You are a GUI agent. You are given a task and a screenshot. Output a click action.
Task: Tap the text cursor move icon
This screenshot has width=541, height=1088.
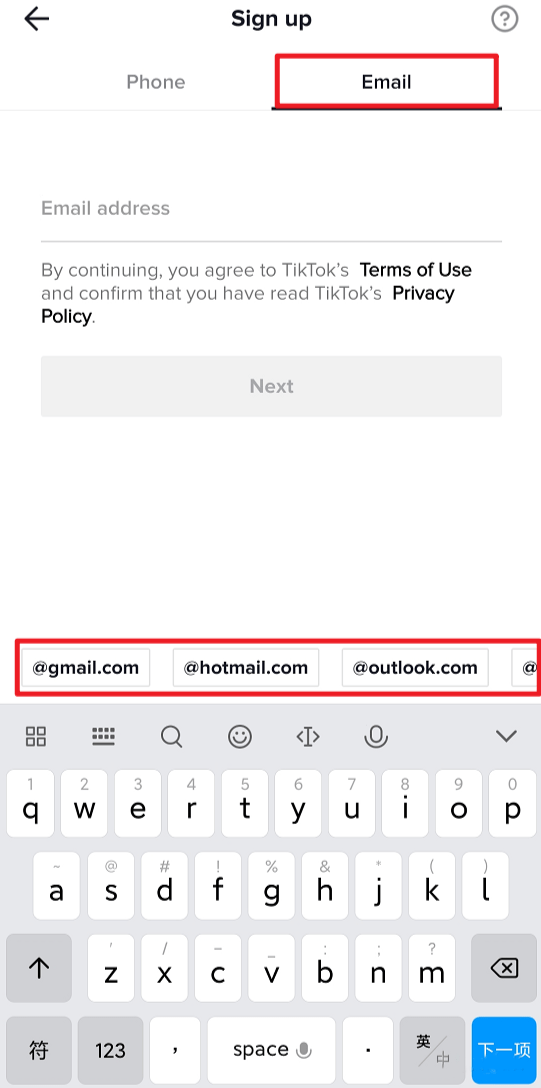point(308,736)
